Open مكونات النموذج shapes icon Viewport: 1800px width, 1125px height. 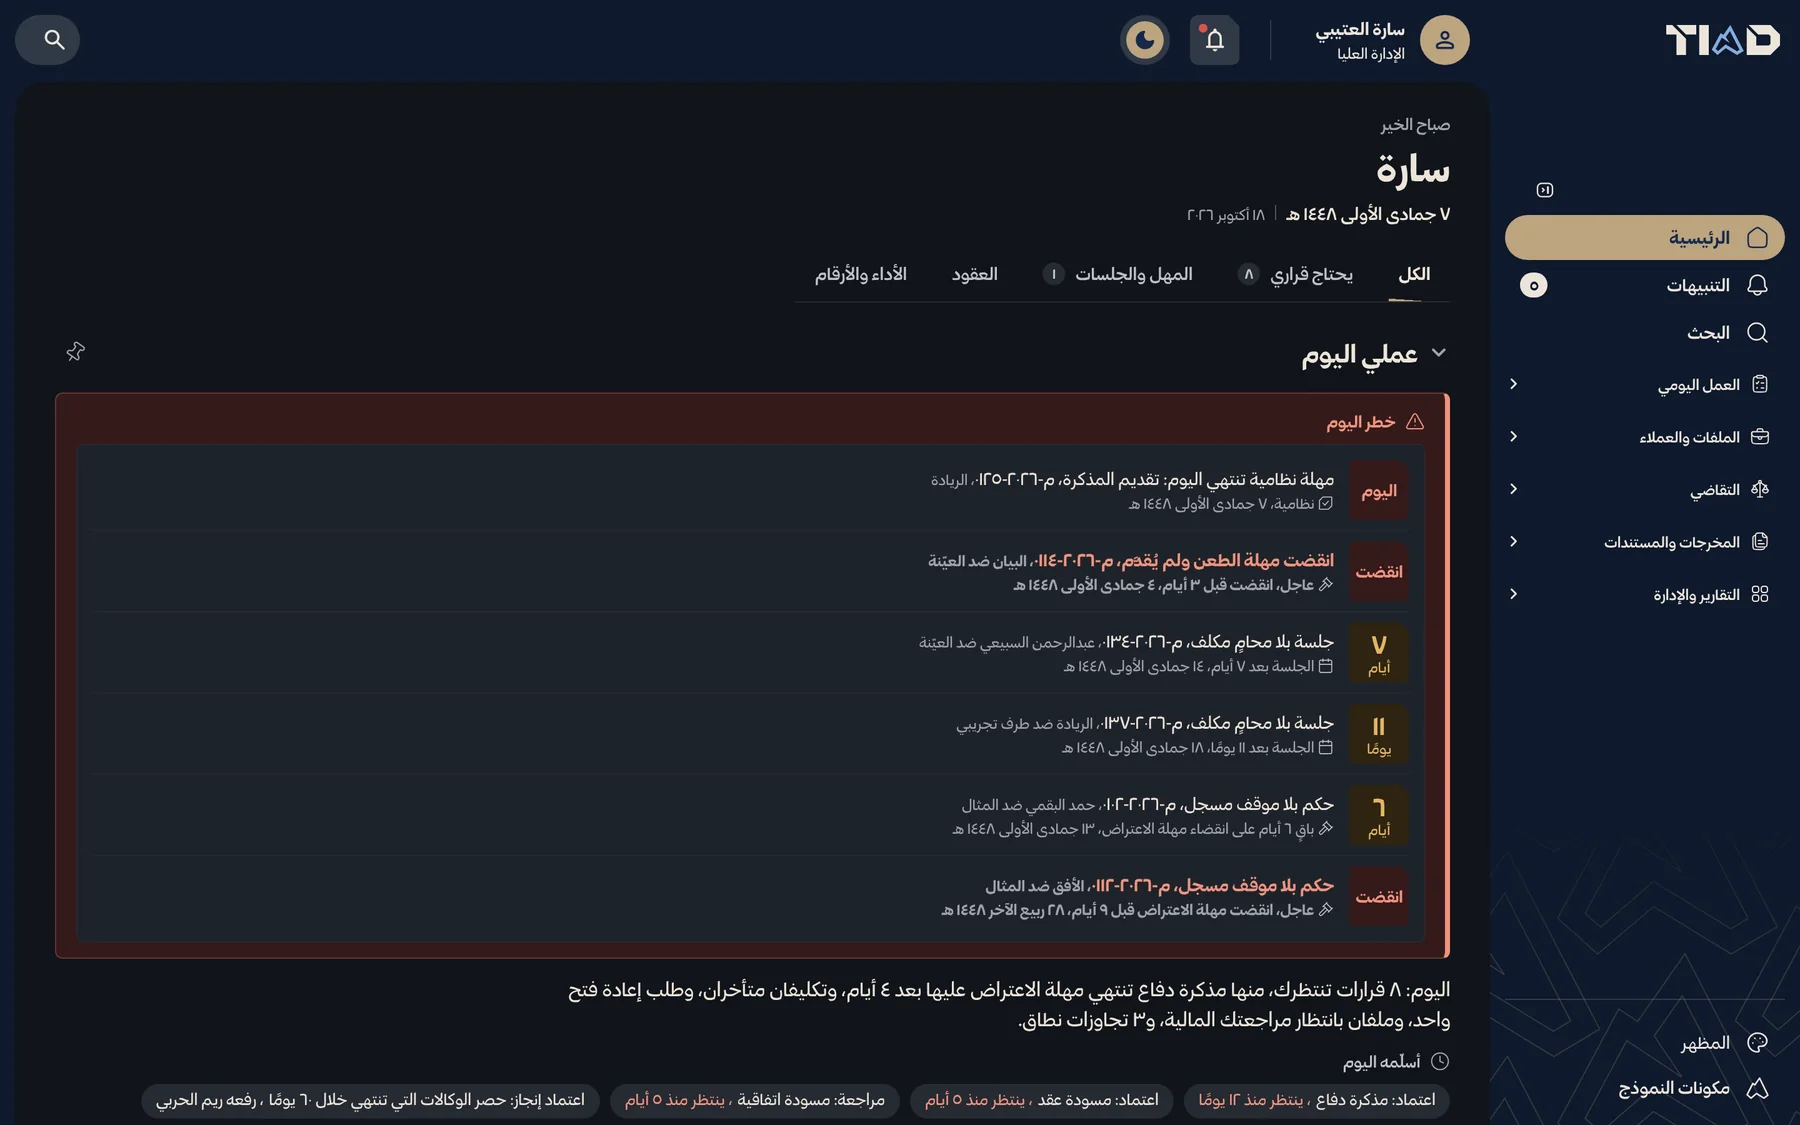[1757, 1088]
